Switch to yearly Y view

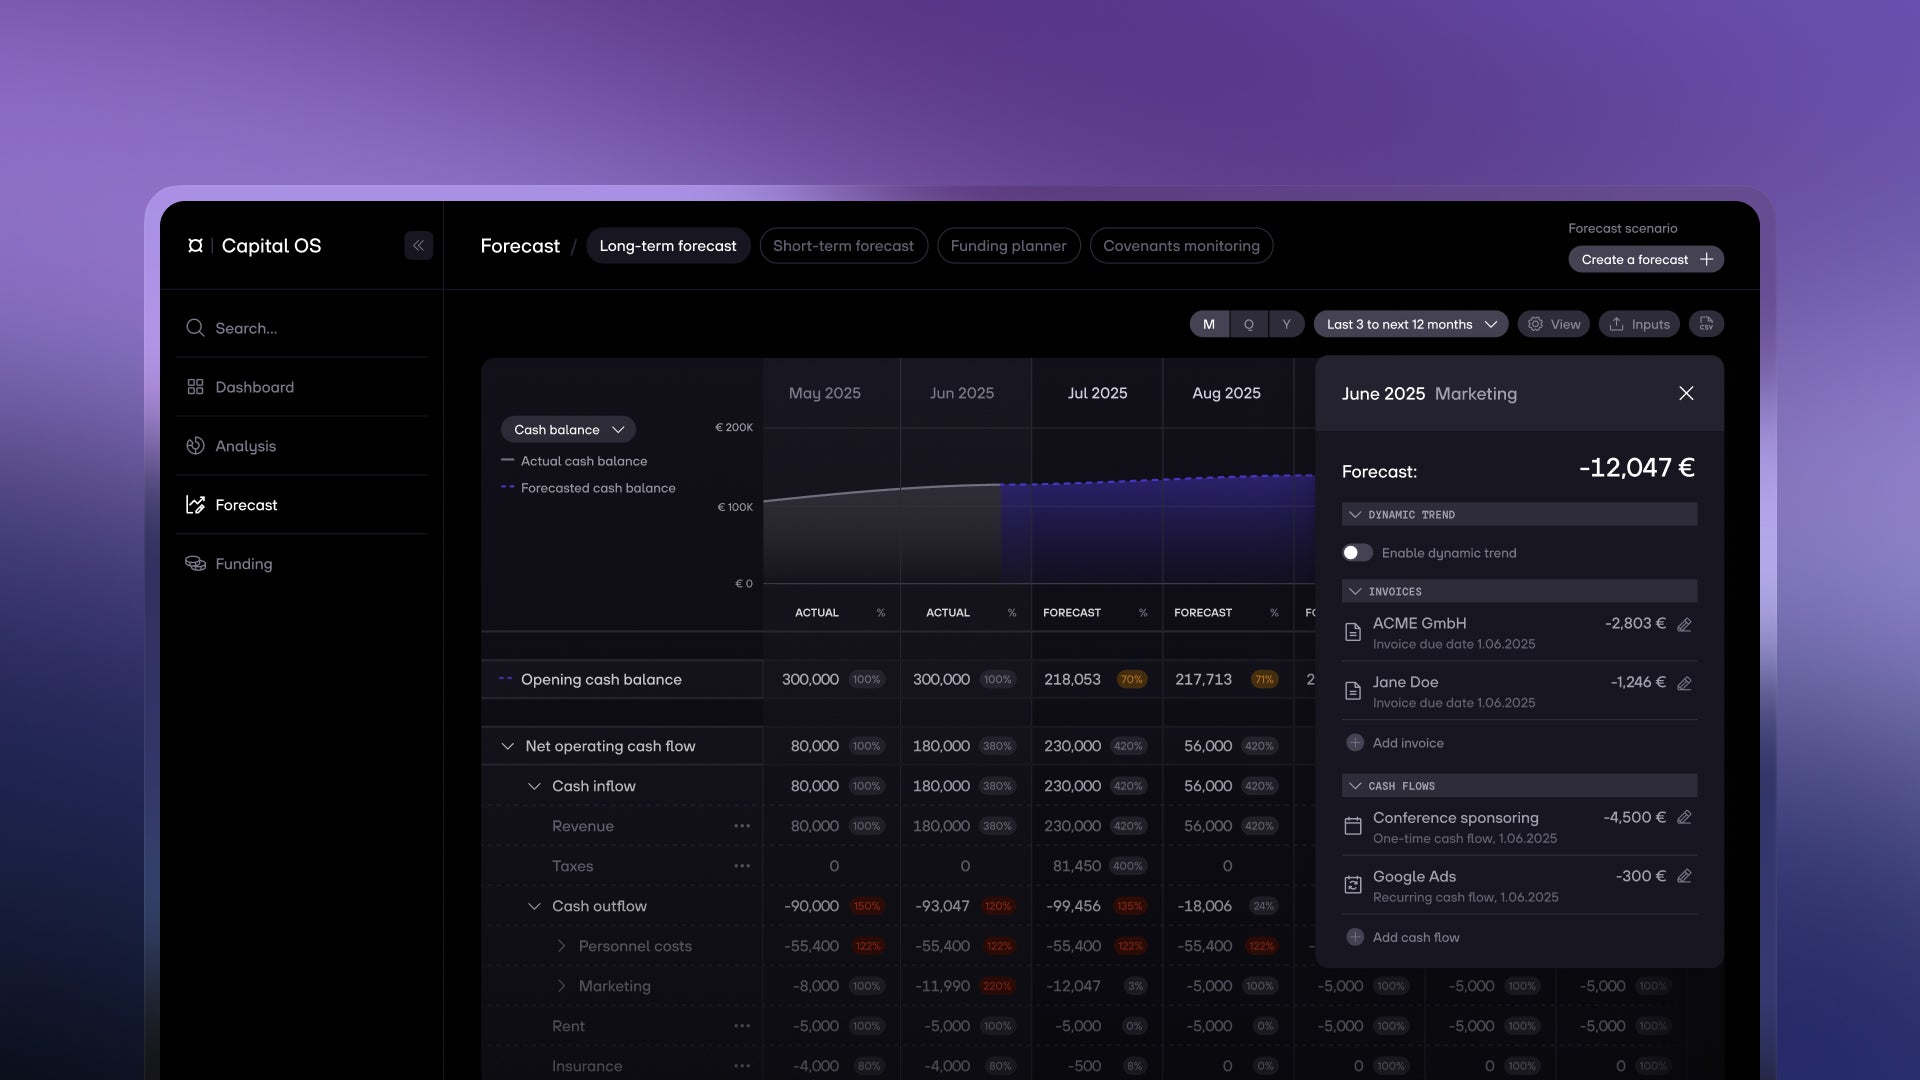[1286, 324]
